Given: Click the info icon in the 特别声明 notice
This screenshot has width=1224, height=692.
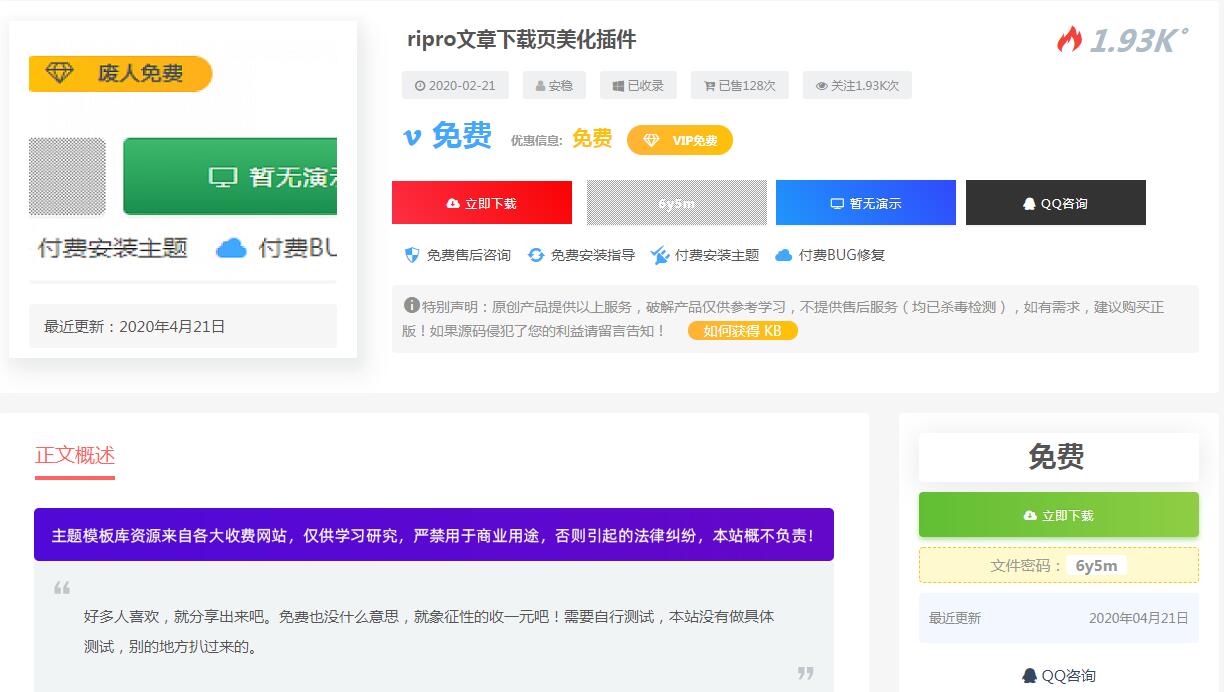Looking at the screenshot, I should coord(409,305).
